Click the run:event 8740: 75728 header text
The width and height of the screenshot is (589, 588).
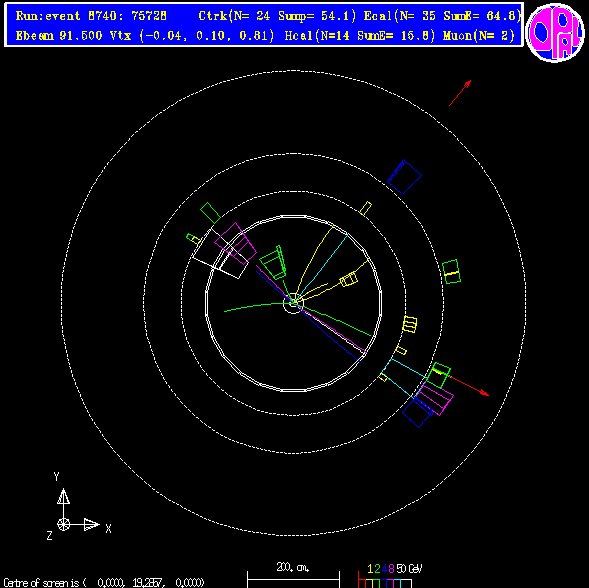[91, 16]
